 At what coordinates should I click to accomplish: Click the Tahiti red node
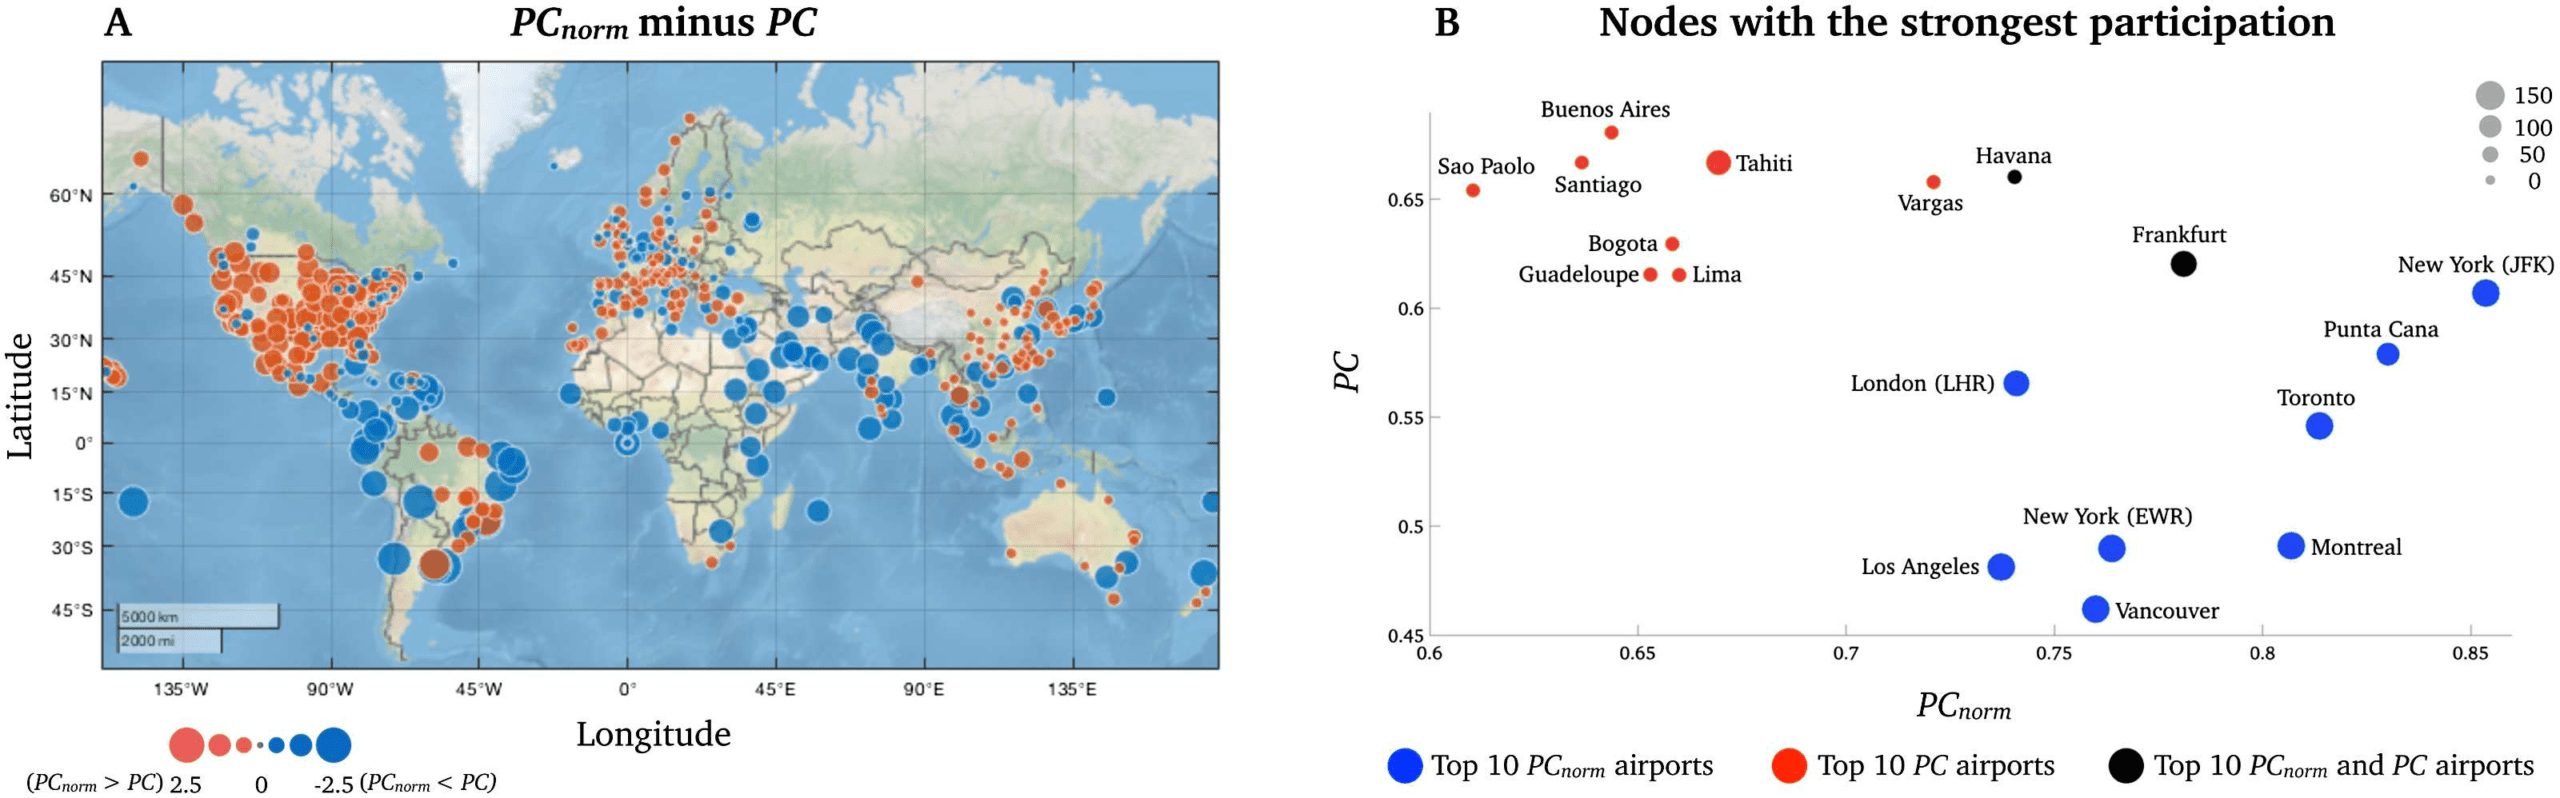tap(1717, 162)
